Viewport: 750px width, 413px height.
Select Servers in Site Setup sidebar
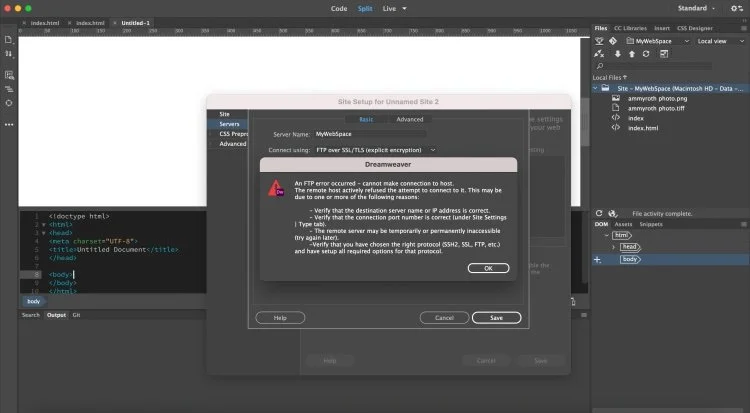click(x=229, y=124)
